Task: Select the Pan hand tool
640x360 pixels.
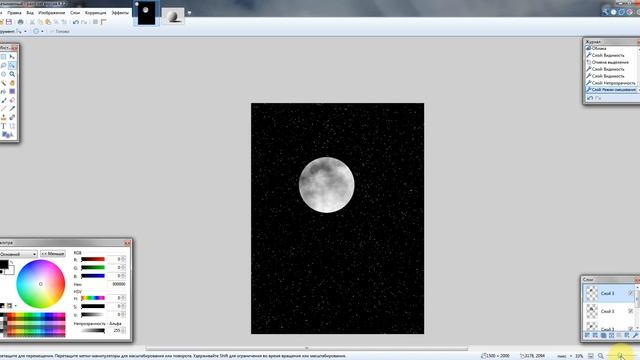Action: click(12, 83)
